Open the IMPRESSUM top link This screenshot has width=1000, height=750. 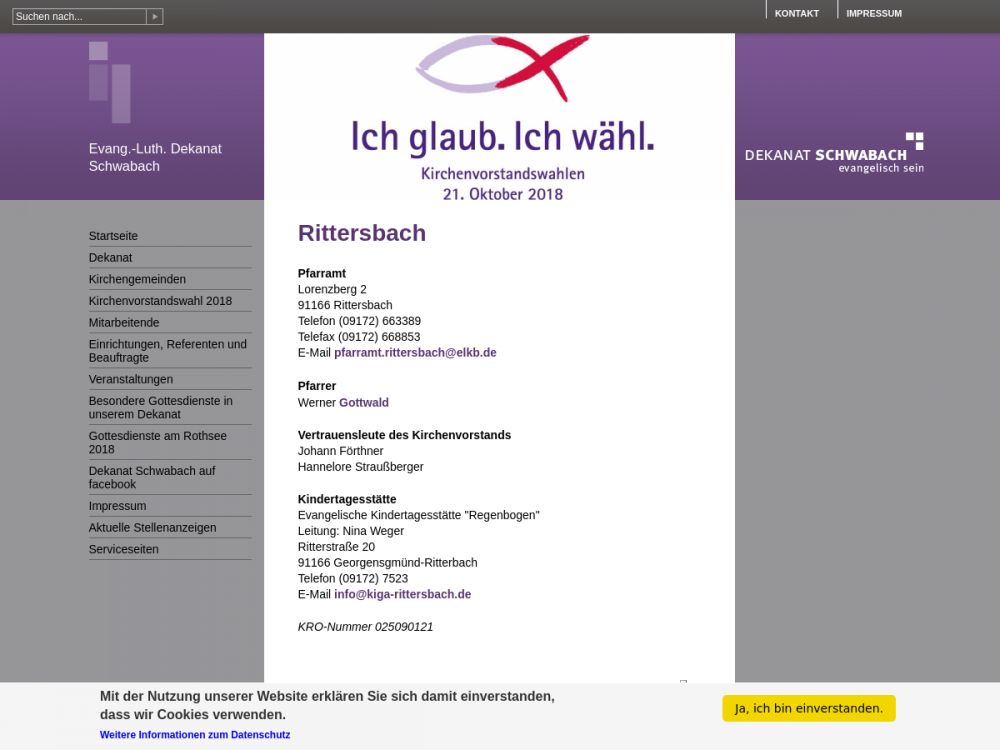tap(873, 14)
